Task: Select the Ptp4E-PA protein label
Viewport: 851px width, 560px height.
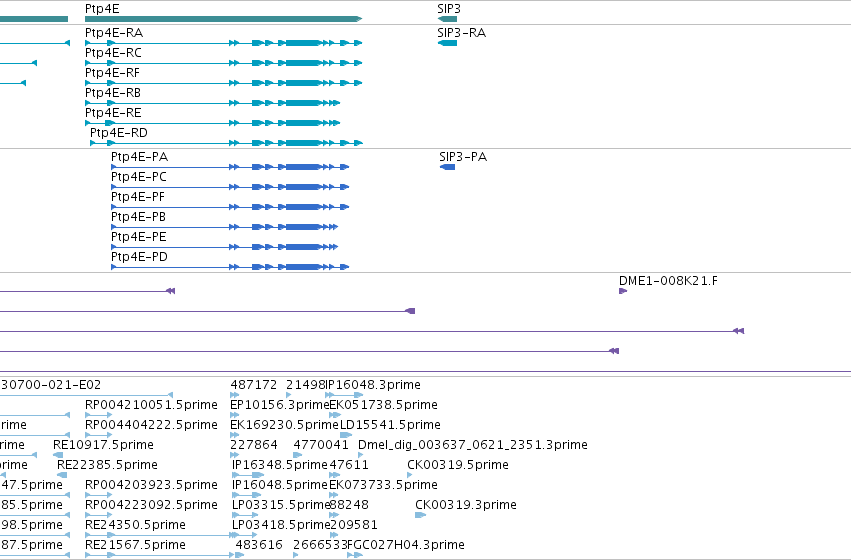Action: click(139, 157)
